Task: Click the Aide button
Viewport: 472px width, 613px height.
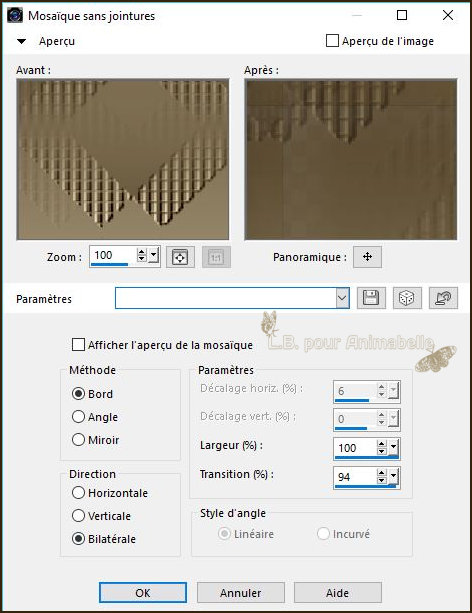Action: [337, 593]
